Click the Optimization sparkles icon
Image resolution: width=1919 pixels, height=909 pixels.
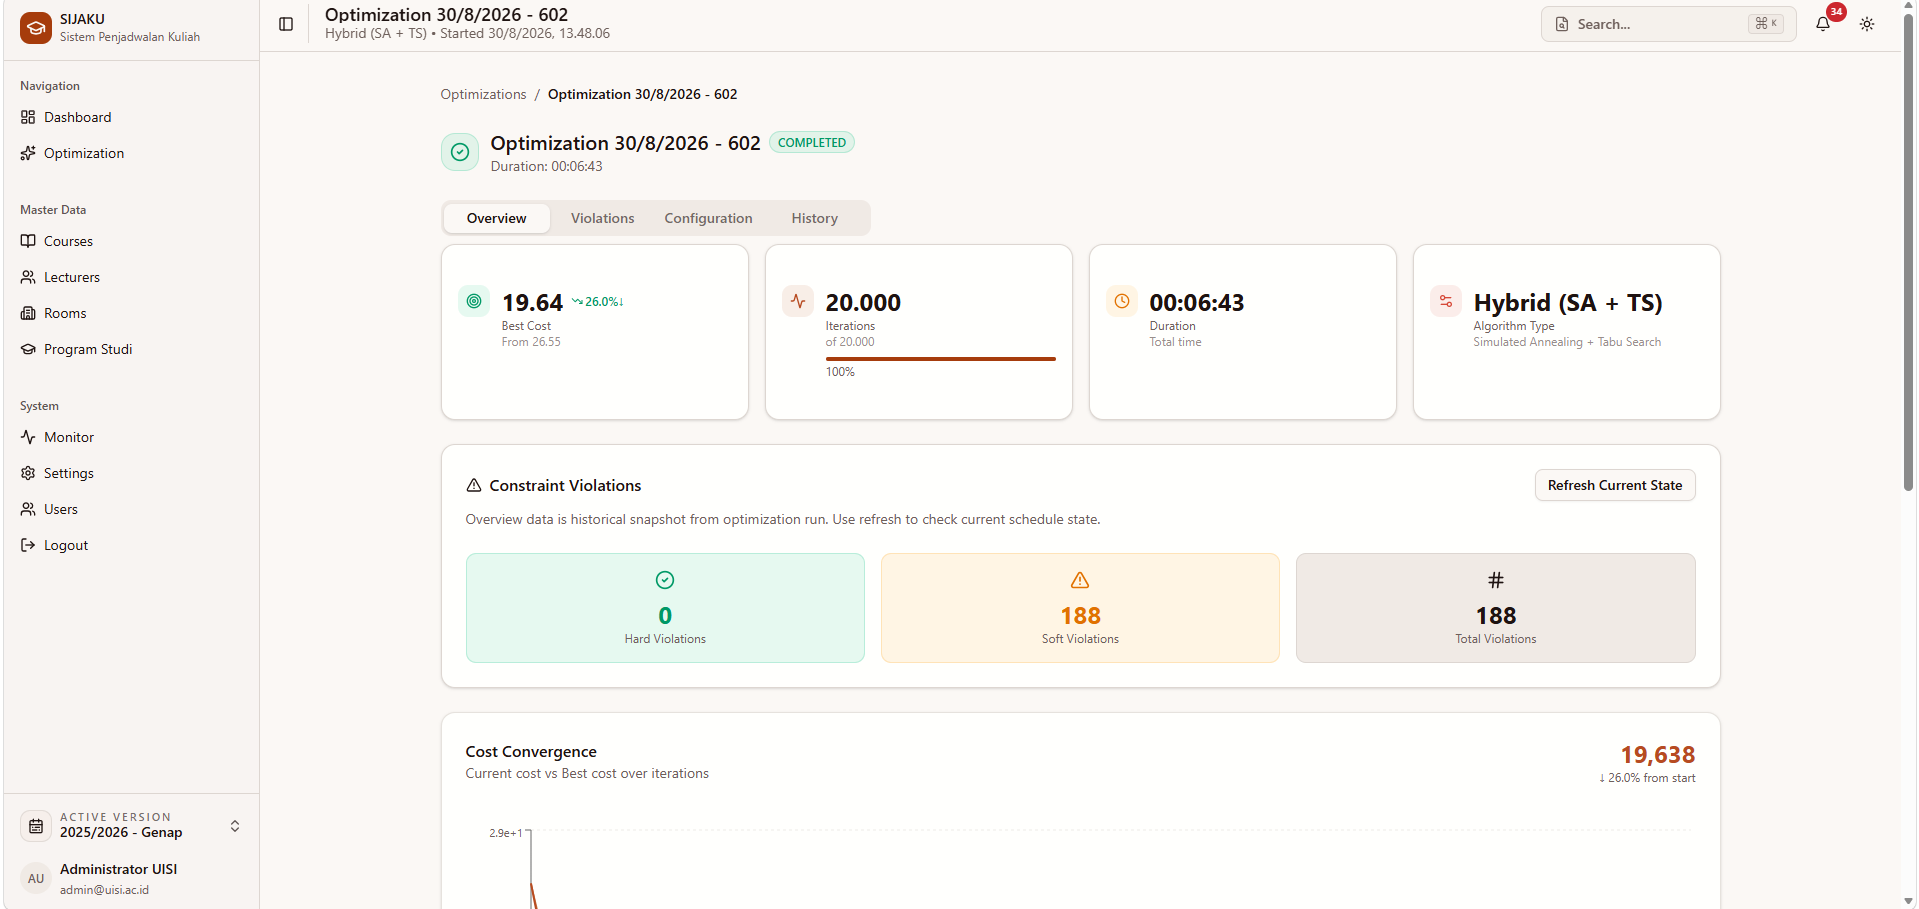click(x=28, y=153)
